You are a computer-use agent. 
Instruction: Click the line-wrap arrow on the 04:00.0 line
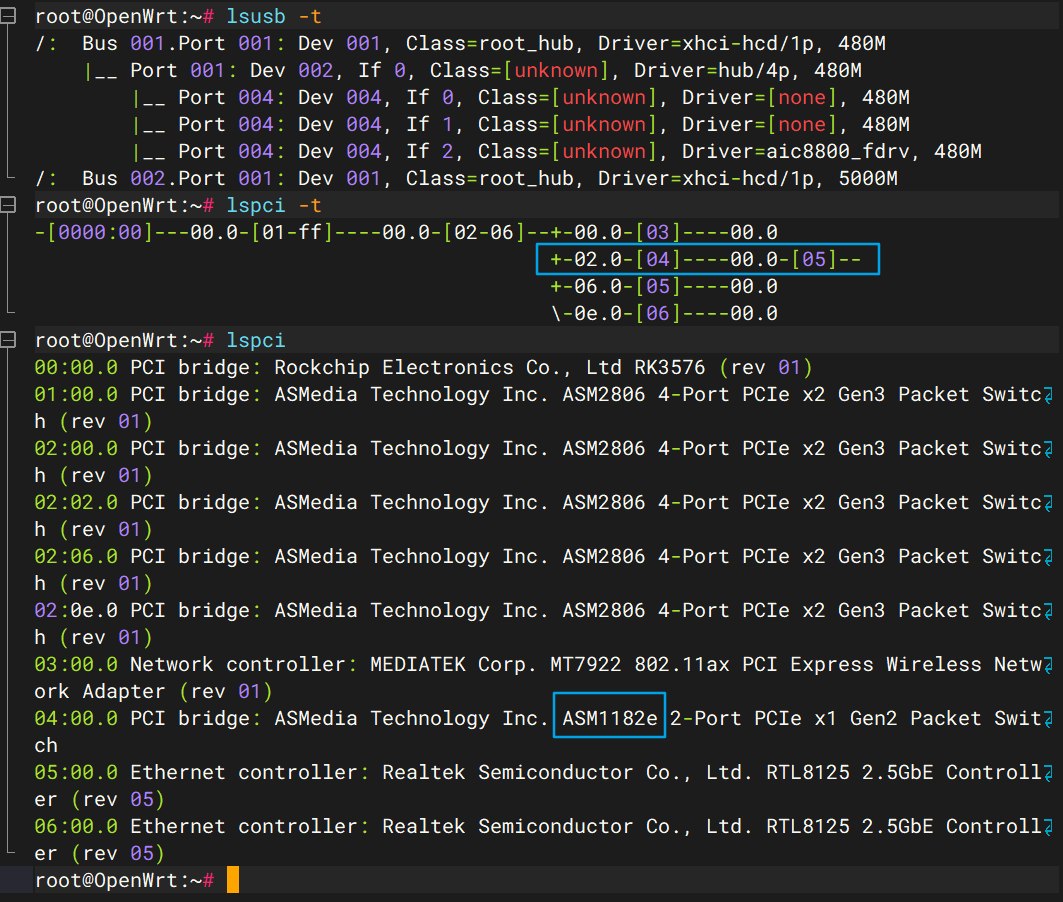click(1048, 719)
